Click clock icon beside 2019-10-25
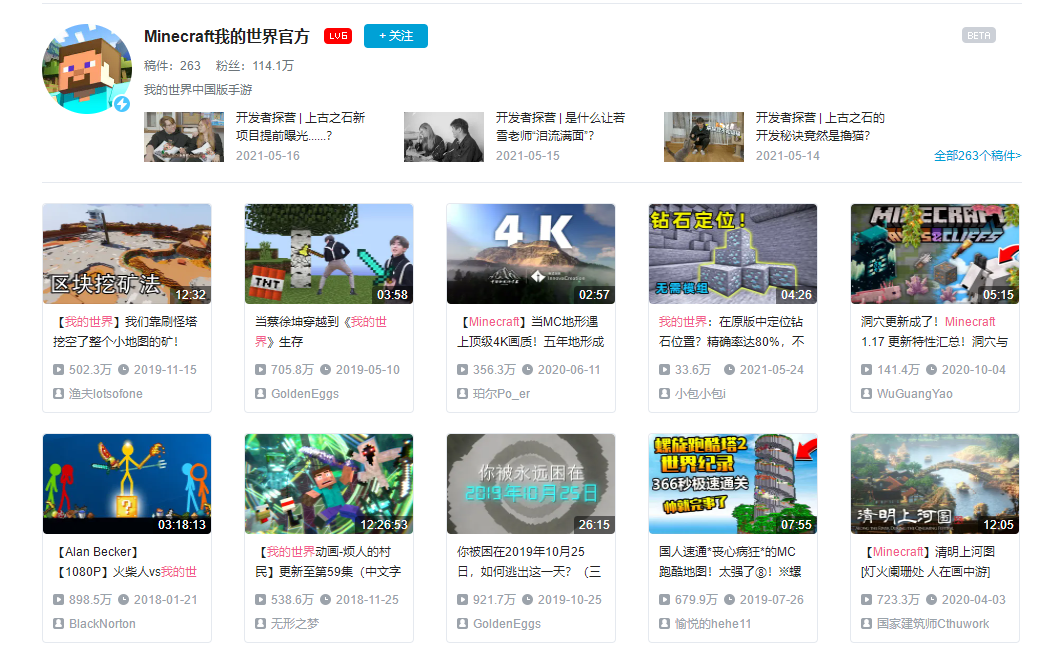Image resolution: width=1049 pixels, height=662 pixels. [528, 599]
